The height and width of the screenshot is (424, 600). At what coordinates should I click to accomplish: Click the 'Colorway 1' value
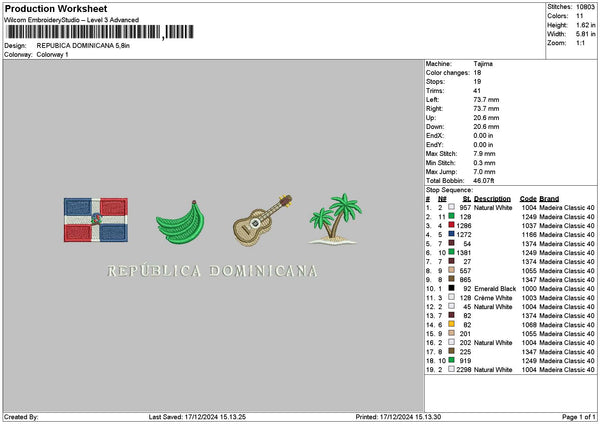coord(52,55)
